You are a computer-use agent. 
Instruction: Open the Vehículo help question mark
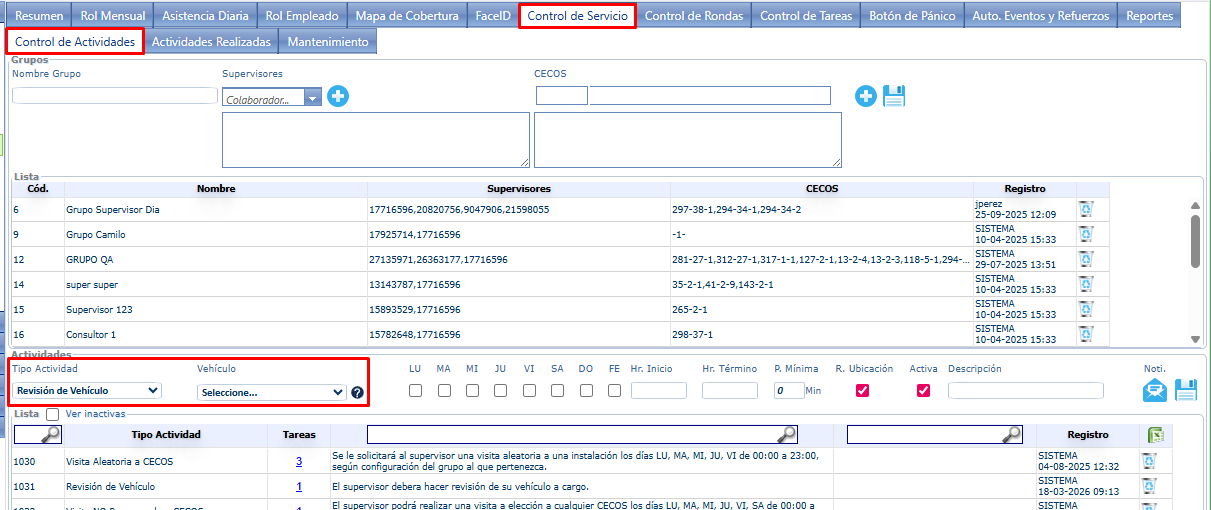[357, 392]
